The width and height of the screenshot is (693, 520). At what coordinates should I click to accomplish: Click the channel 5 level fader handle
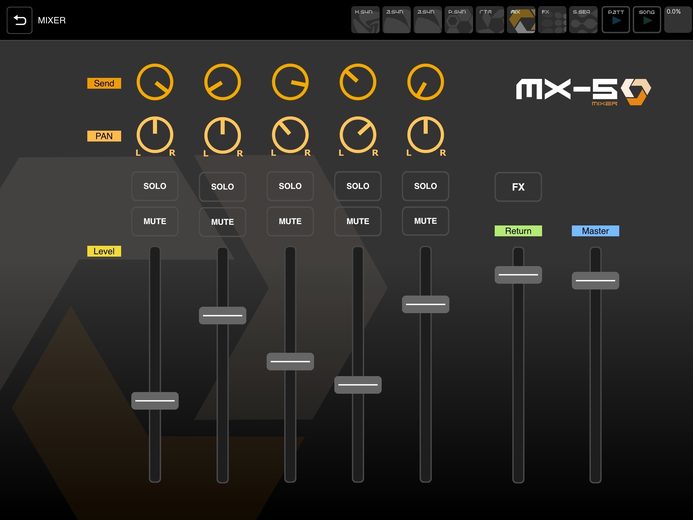425,304
